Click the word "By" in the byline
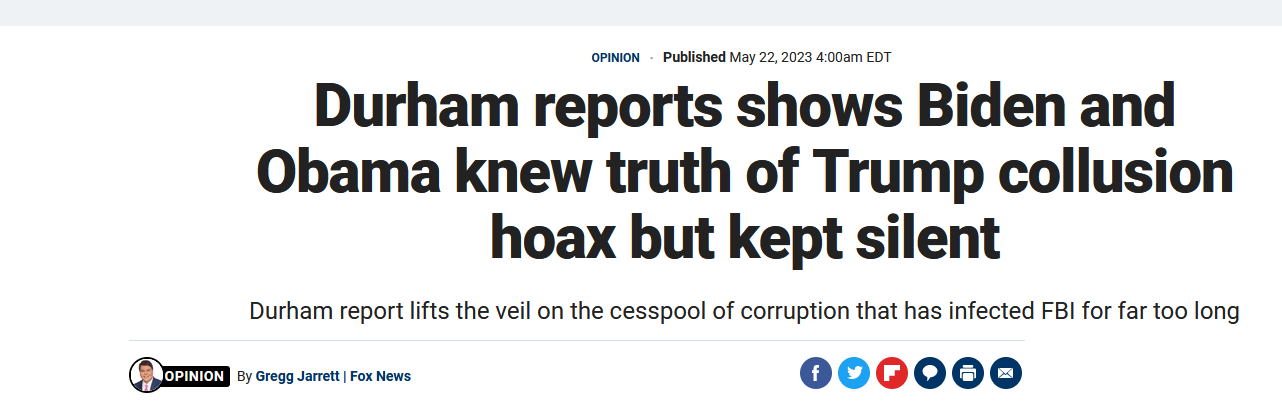This screenshot has width=1282, height=408. coord(244,376)
